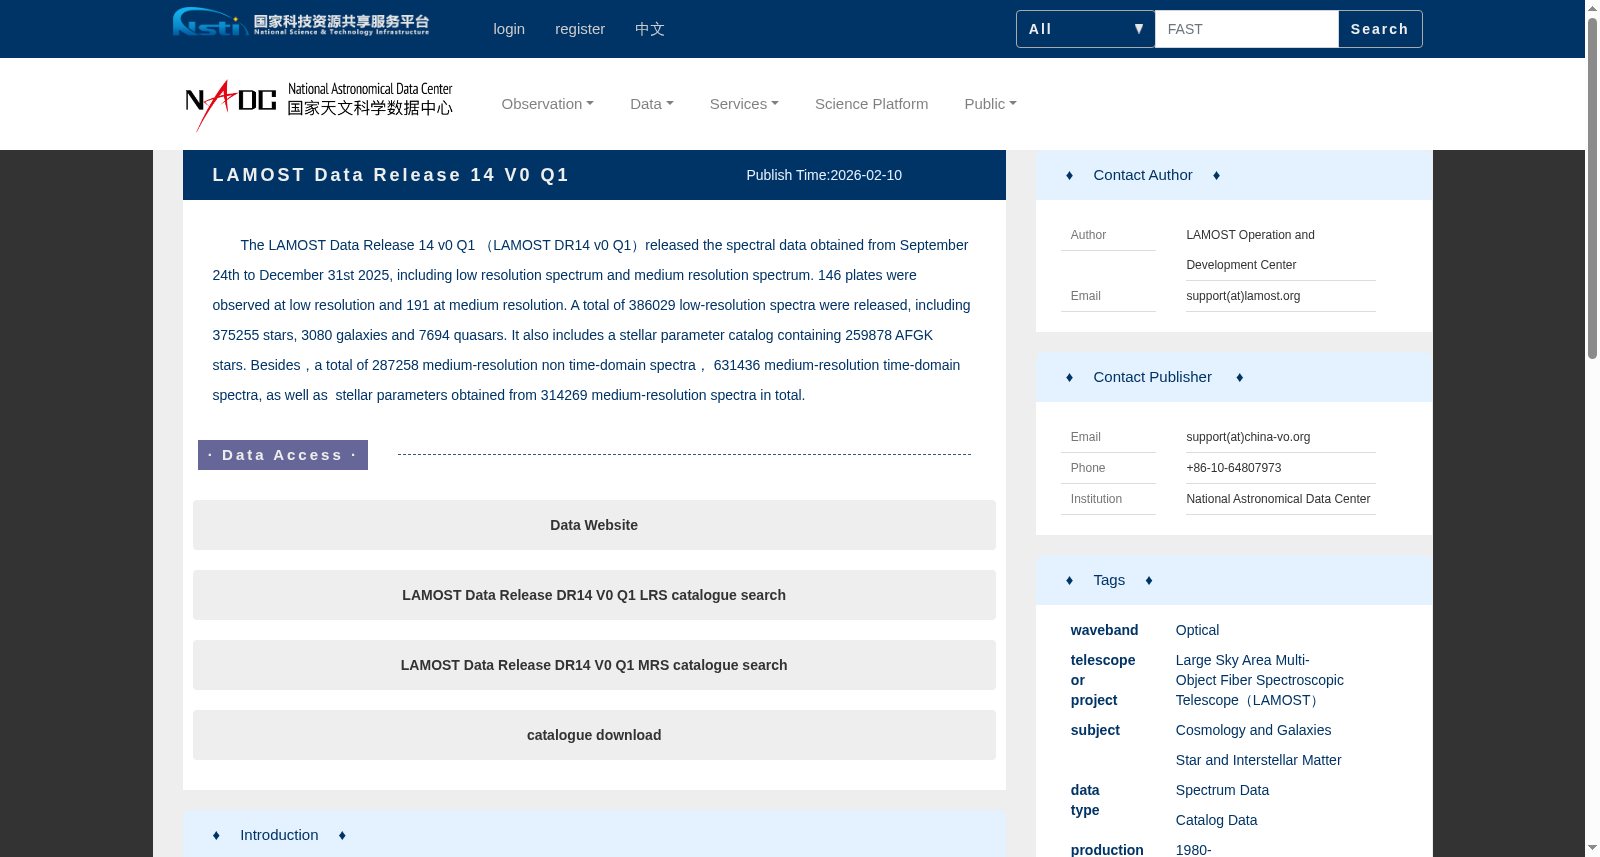Open the All search category dropdown
Viewport: 1600px width, 857px height.
click(1086, 29)
